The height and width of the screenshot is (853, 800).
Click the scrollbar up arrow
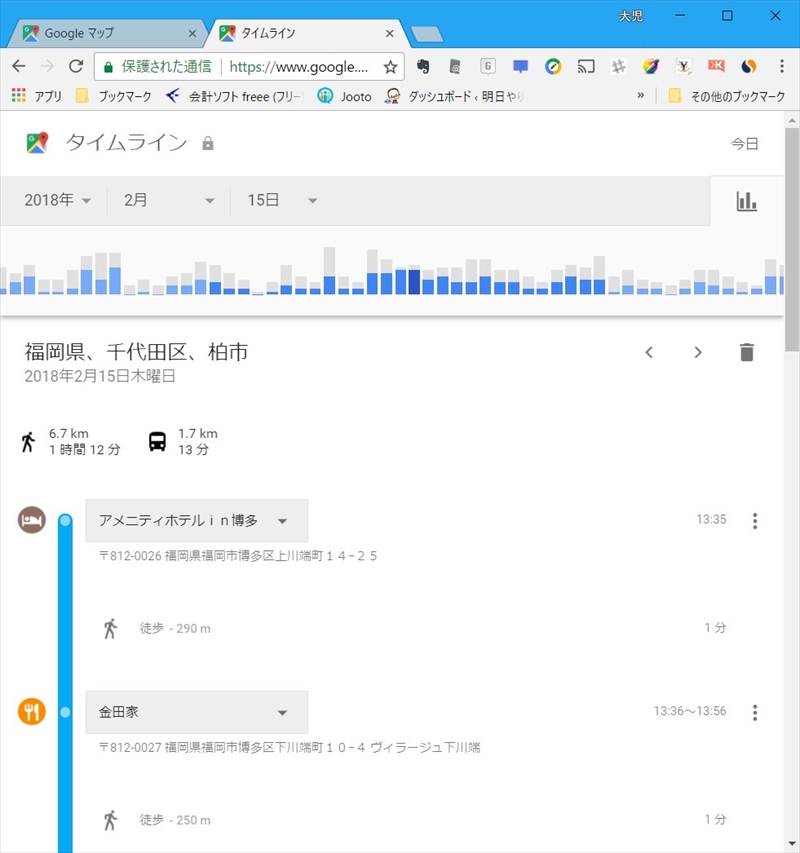792,121
